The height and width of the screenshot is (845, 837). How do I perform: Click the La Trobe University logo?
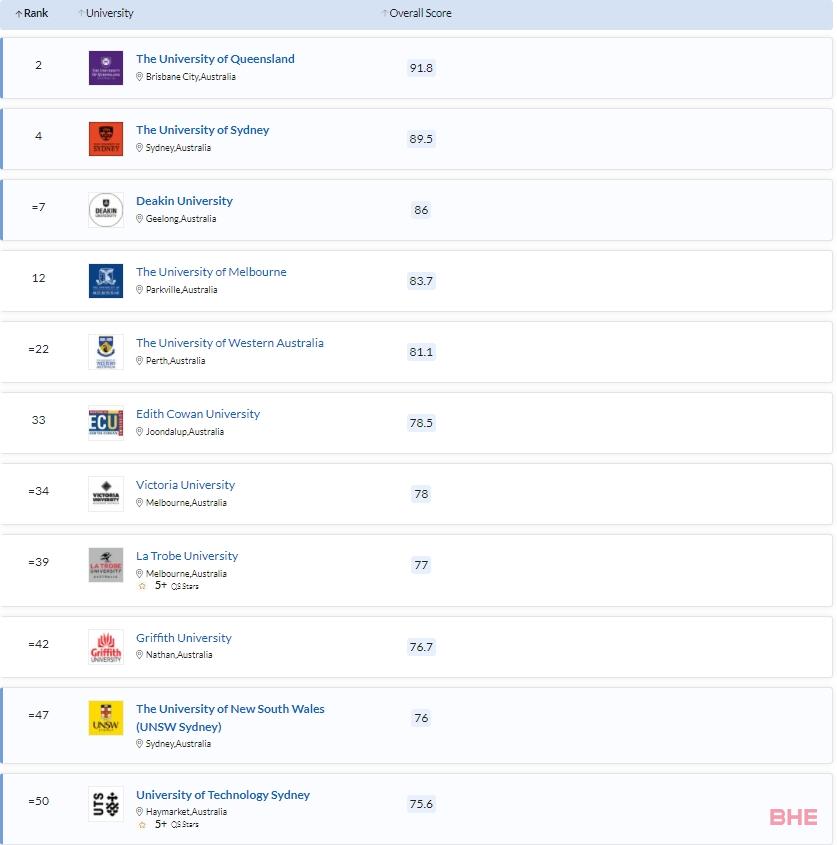106,565
